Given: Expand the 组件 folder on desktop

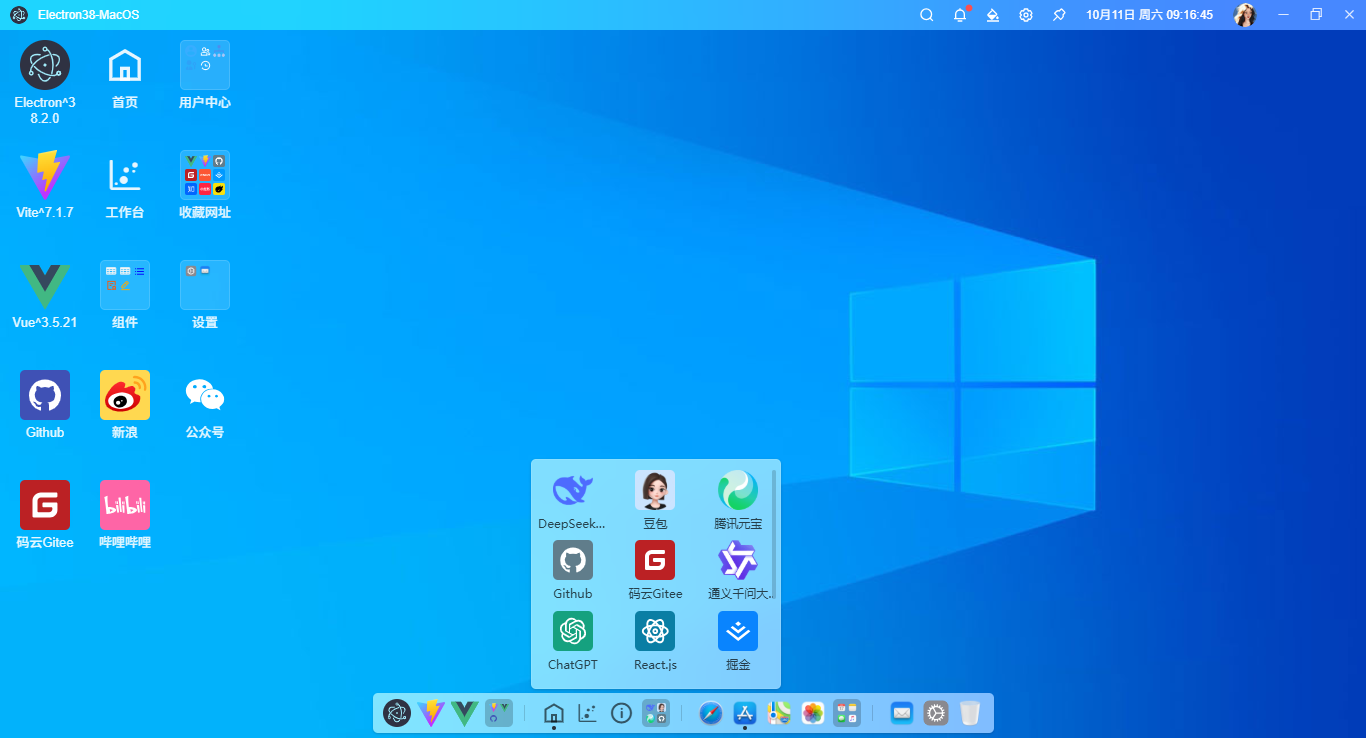Looking at the screenshot, I should pyautogui.click(x=125, y=285).
